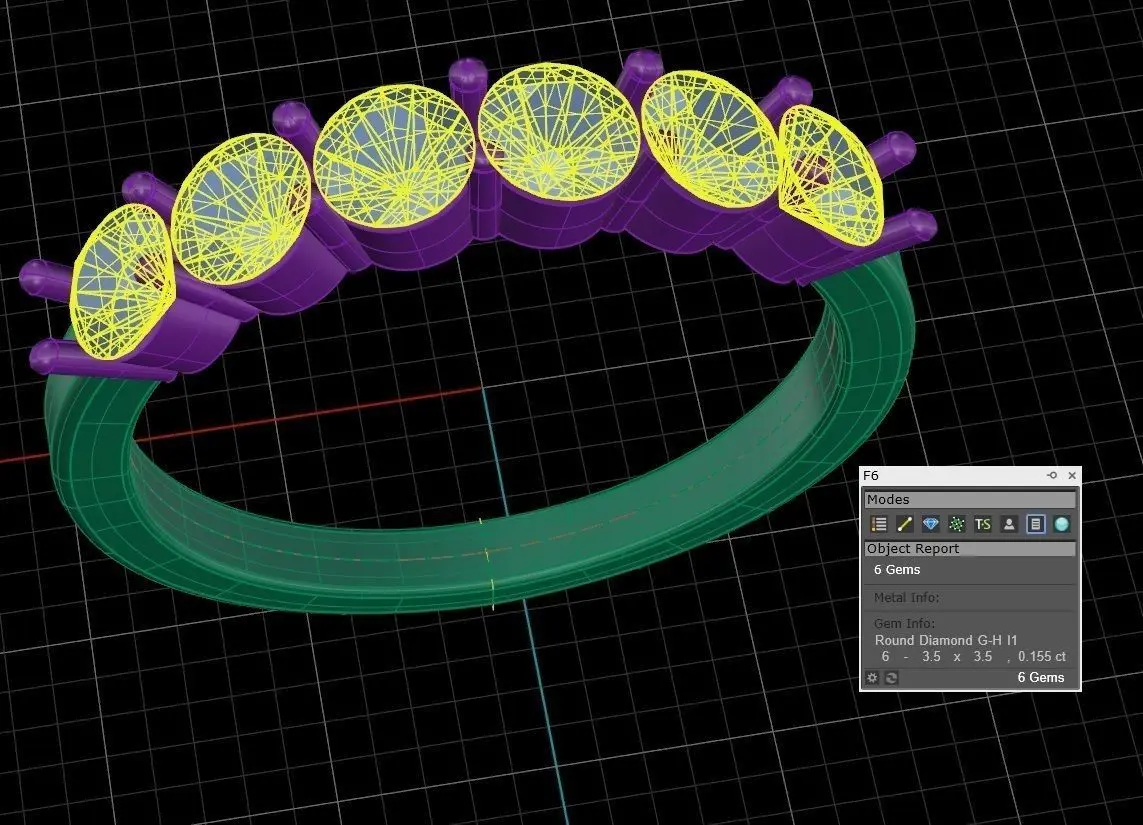1143x825 pixels.
Task: Select 'Round Diamond G-H I1' gem entry
Action: click(x=946, y=640)
